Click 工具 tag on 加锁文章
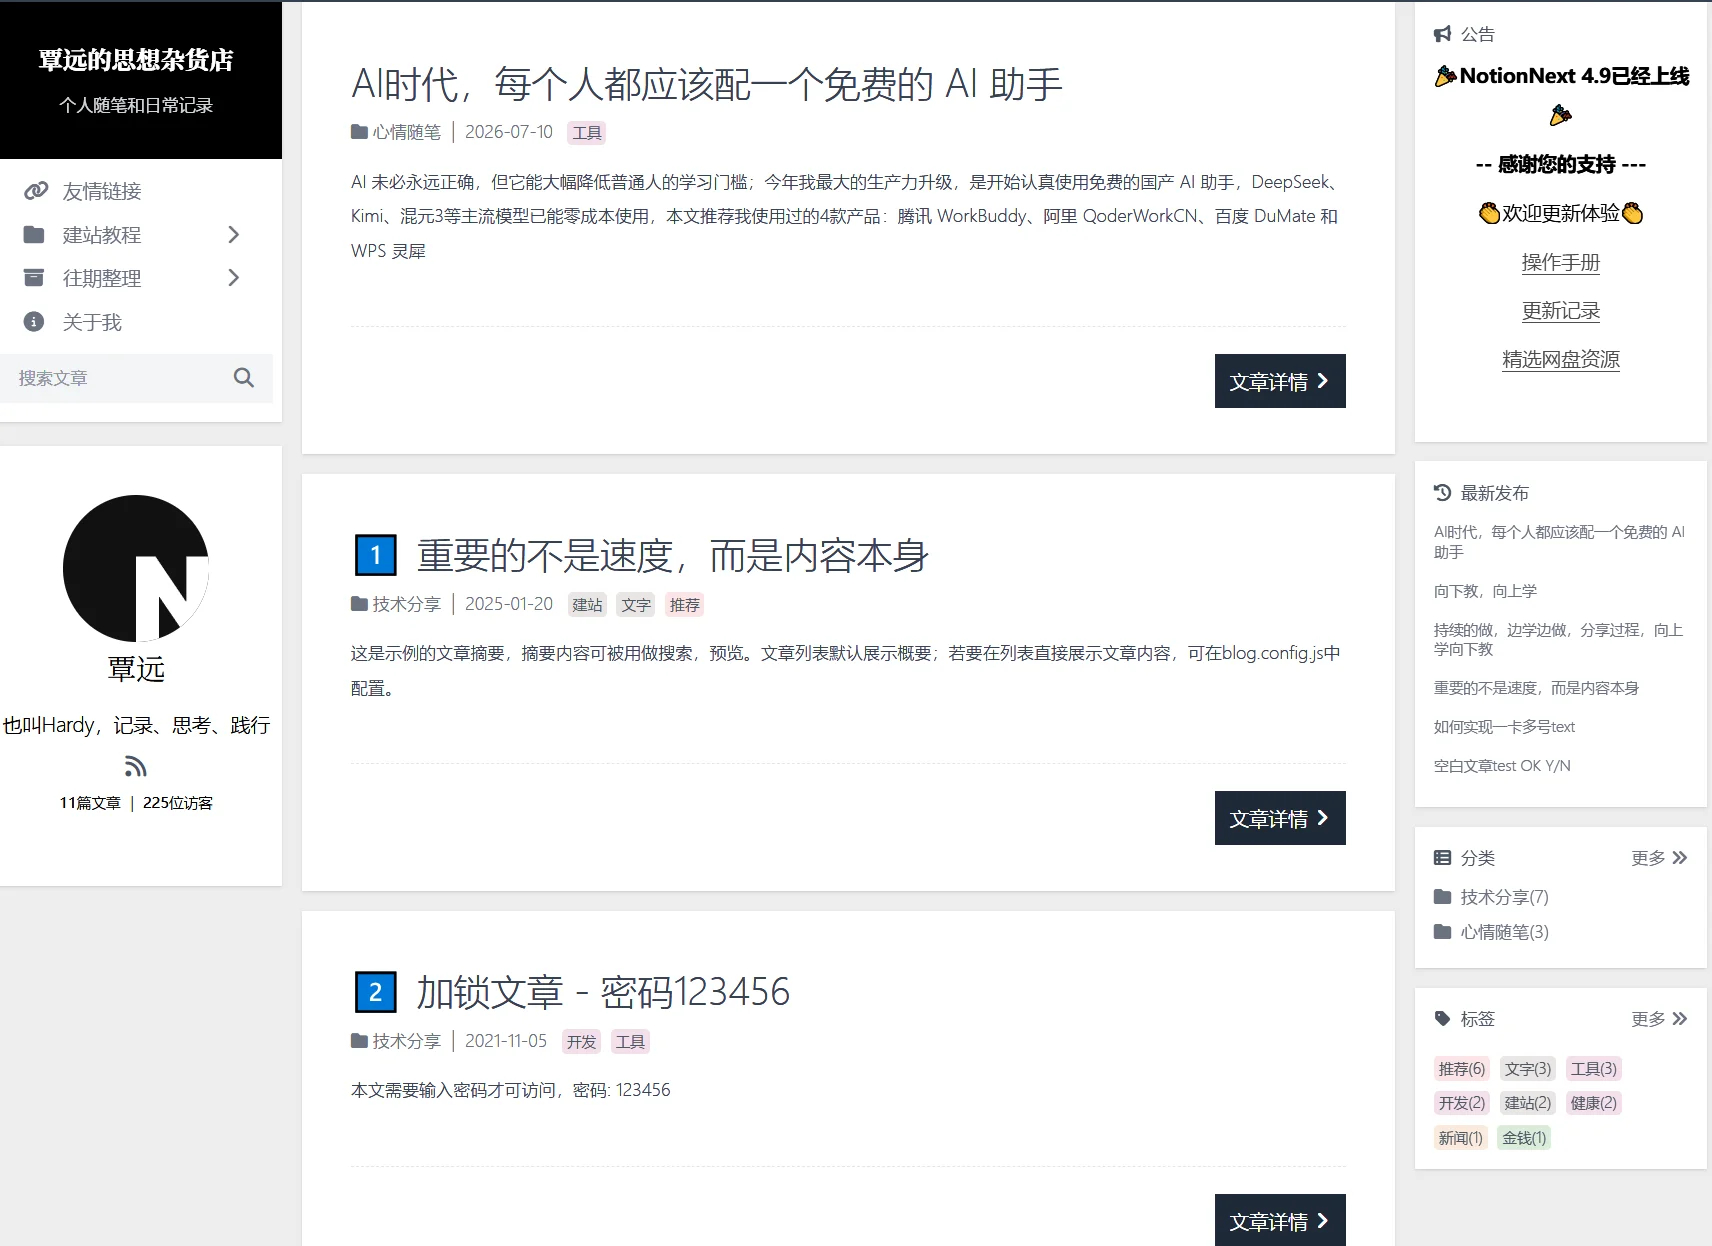Viewport: 1712px width, 1246px height. pyautogui.click(x=630, y=1042)
